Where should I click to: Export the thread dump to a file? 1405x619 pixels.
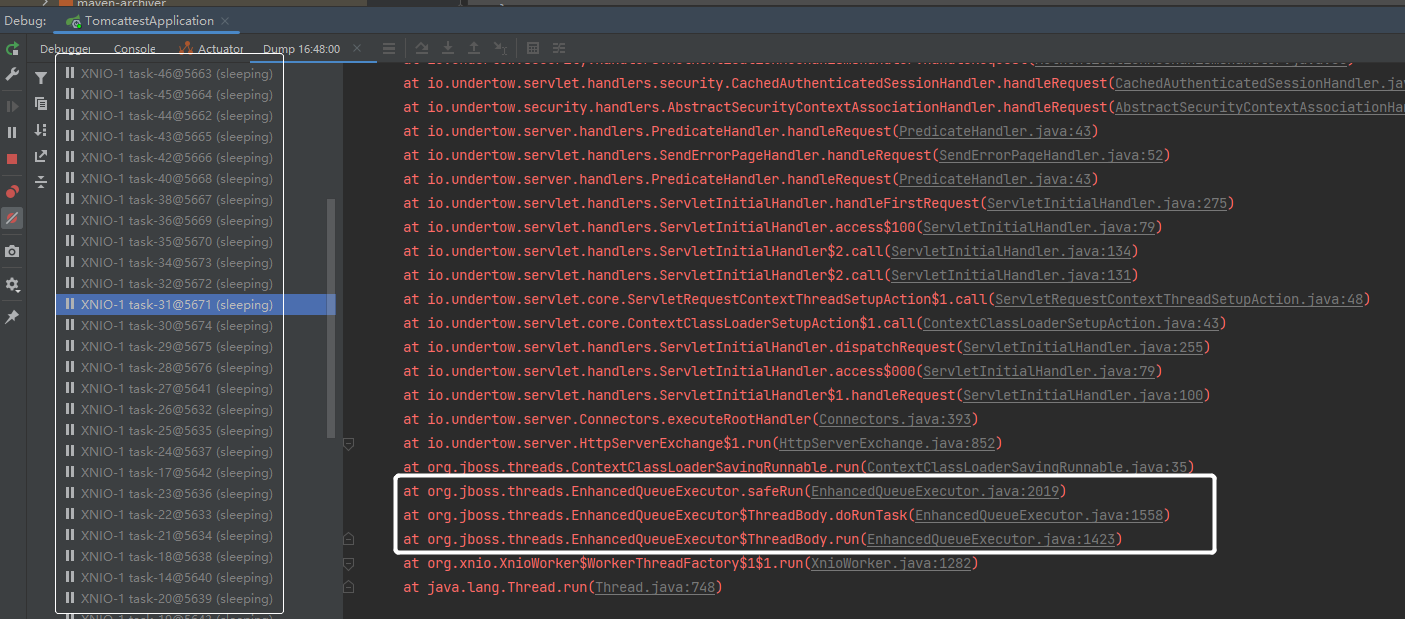pyautogui.click(x=41, y=156)
